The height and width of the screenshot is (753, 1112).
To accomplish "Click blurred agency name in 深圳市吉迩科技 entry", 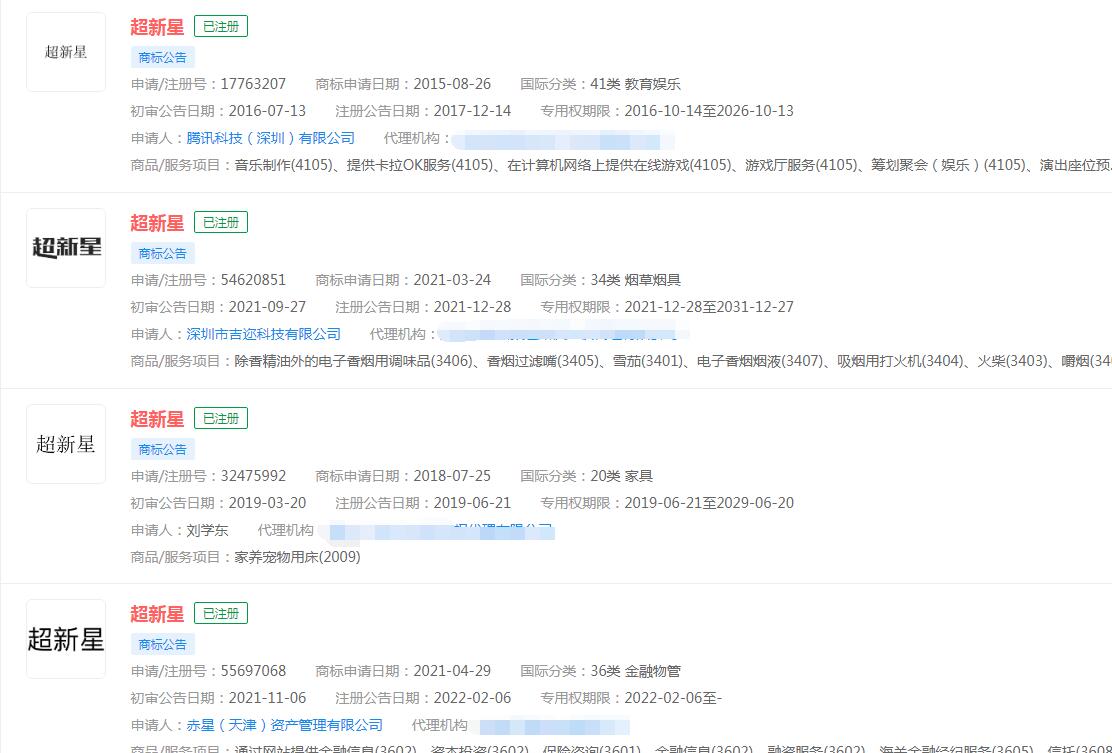I will pos(563,333).
